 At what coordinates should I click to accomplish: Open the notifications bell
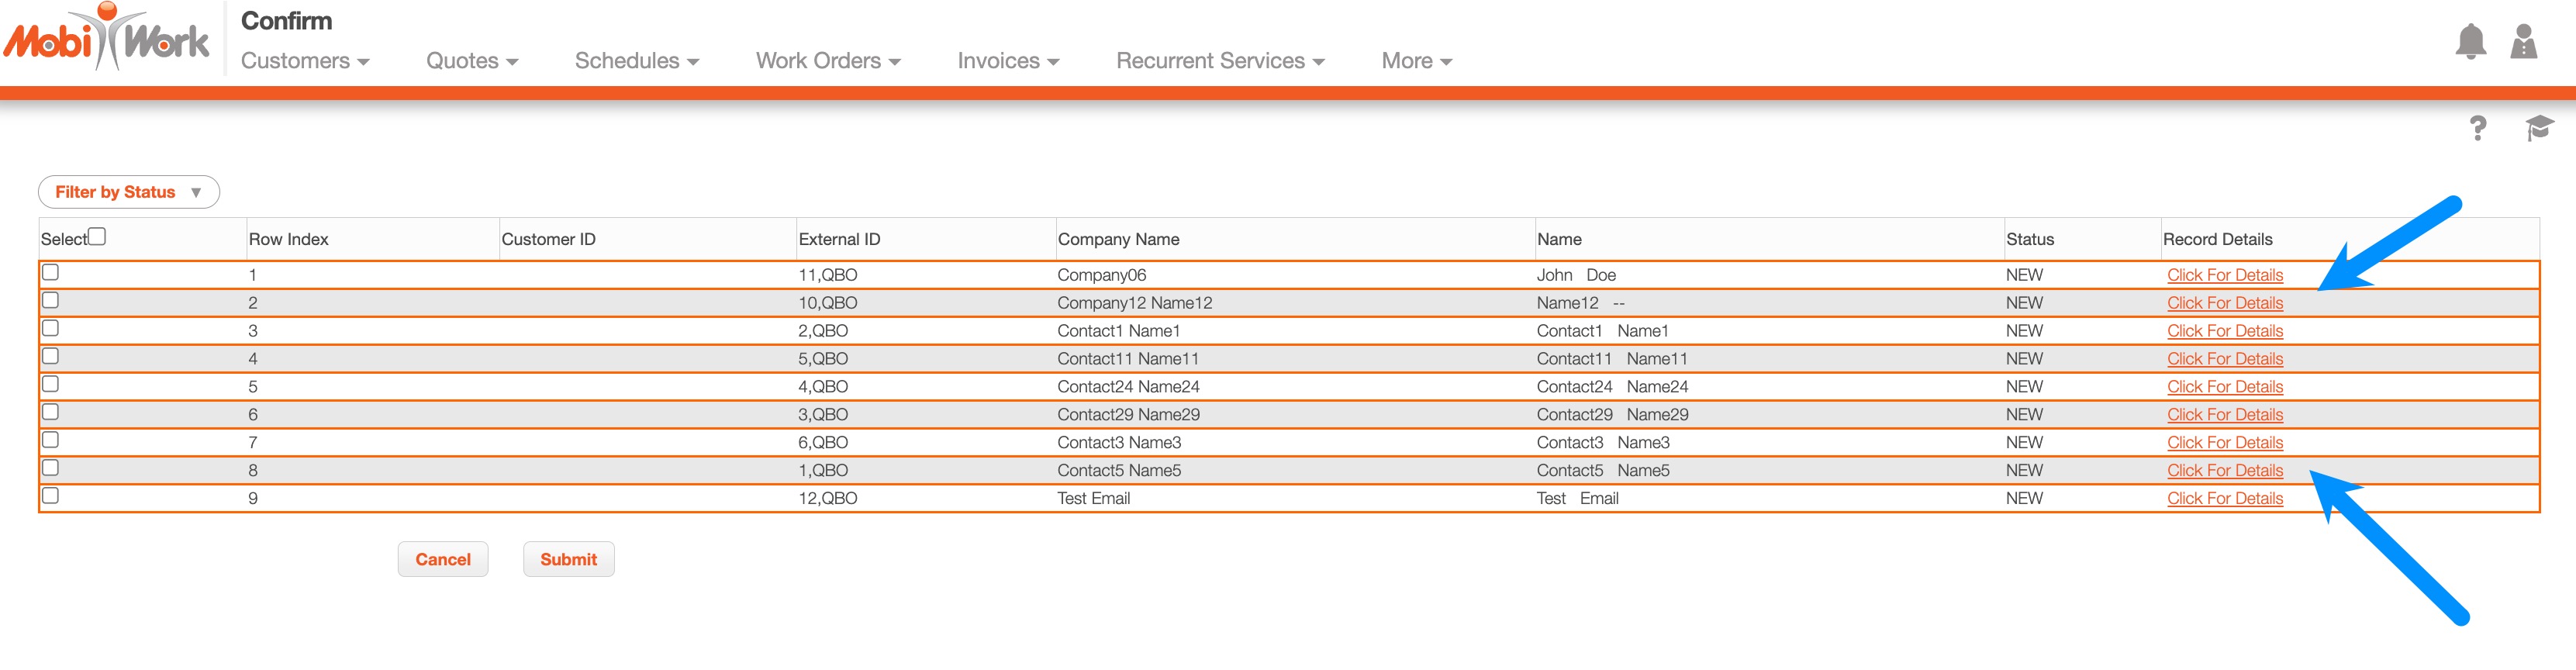point(2470,42)
